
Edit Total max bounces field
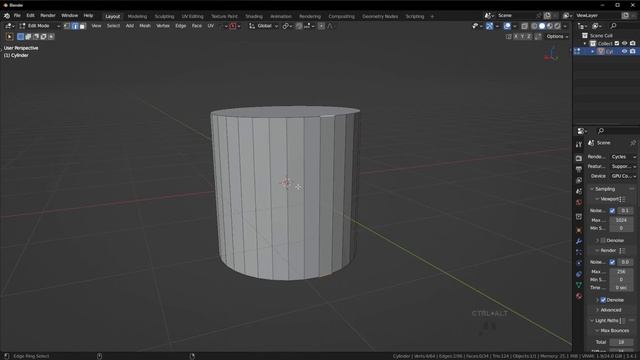621,342
